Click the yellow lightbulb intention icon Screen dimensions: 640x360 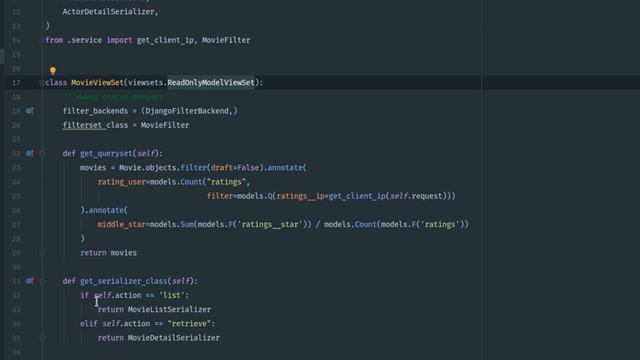pyautogui.click(x=53, y=71)
